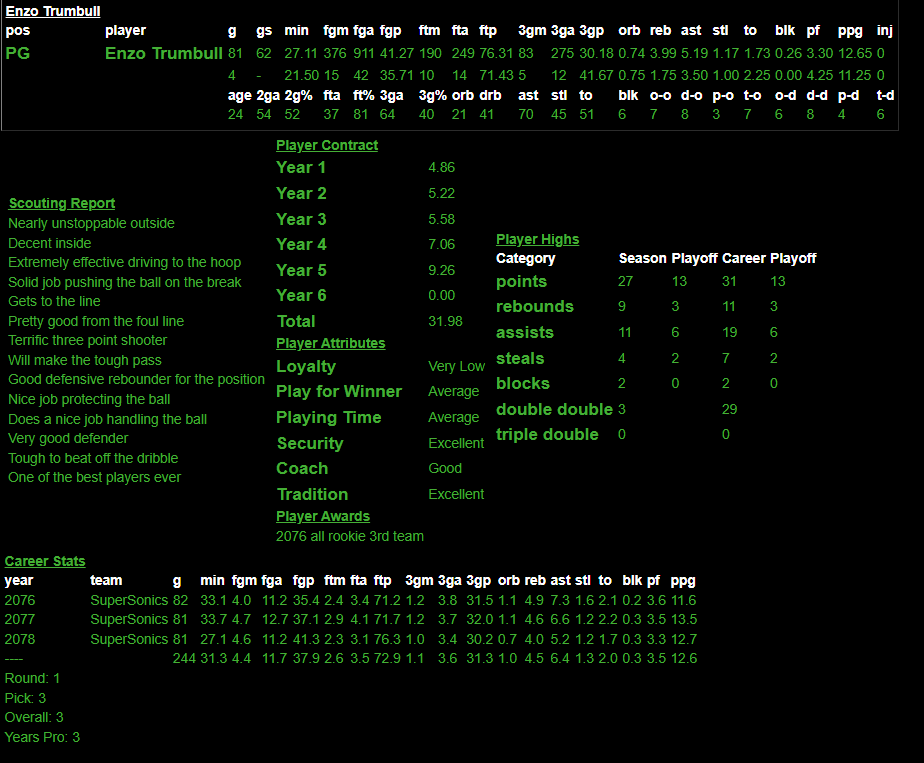The height and width of the screenshot is (763, 924).
Task: Open the Player Attributes heading
Action: [x=331, y=343]
